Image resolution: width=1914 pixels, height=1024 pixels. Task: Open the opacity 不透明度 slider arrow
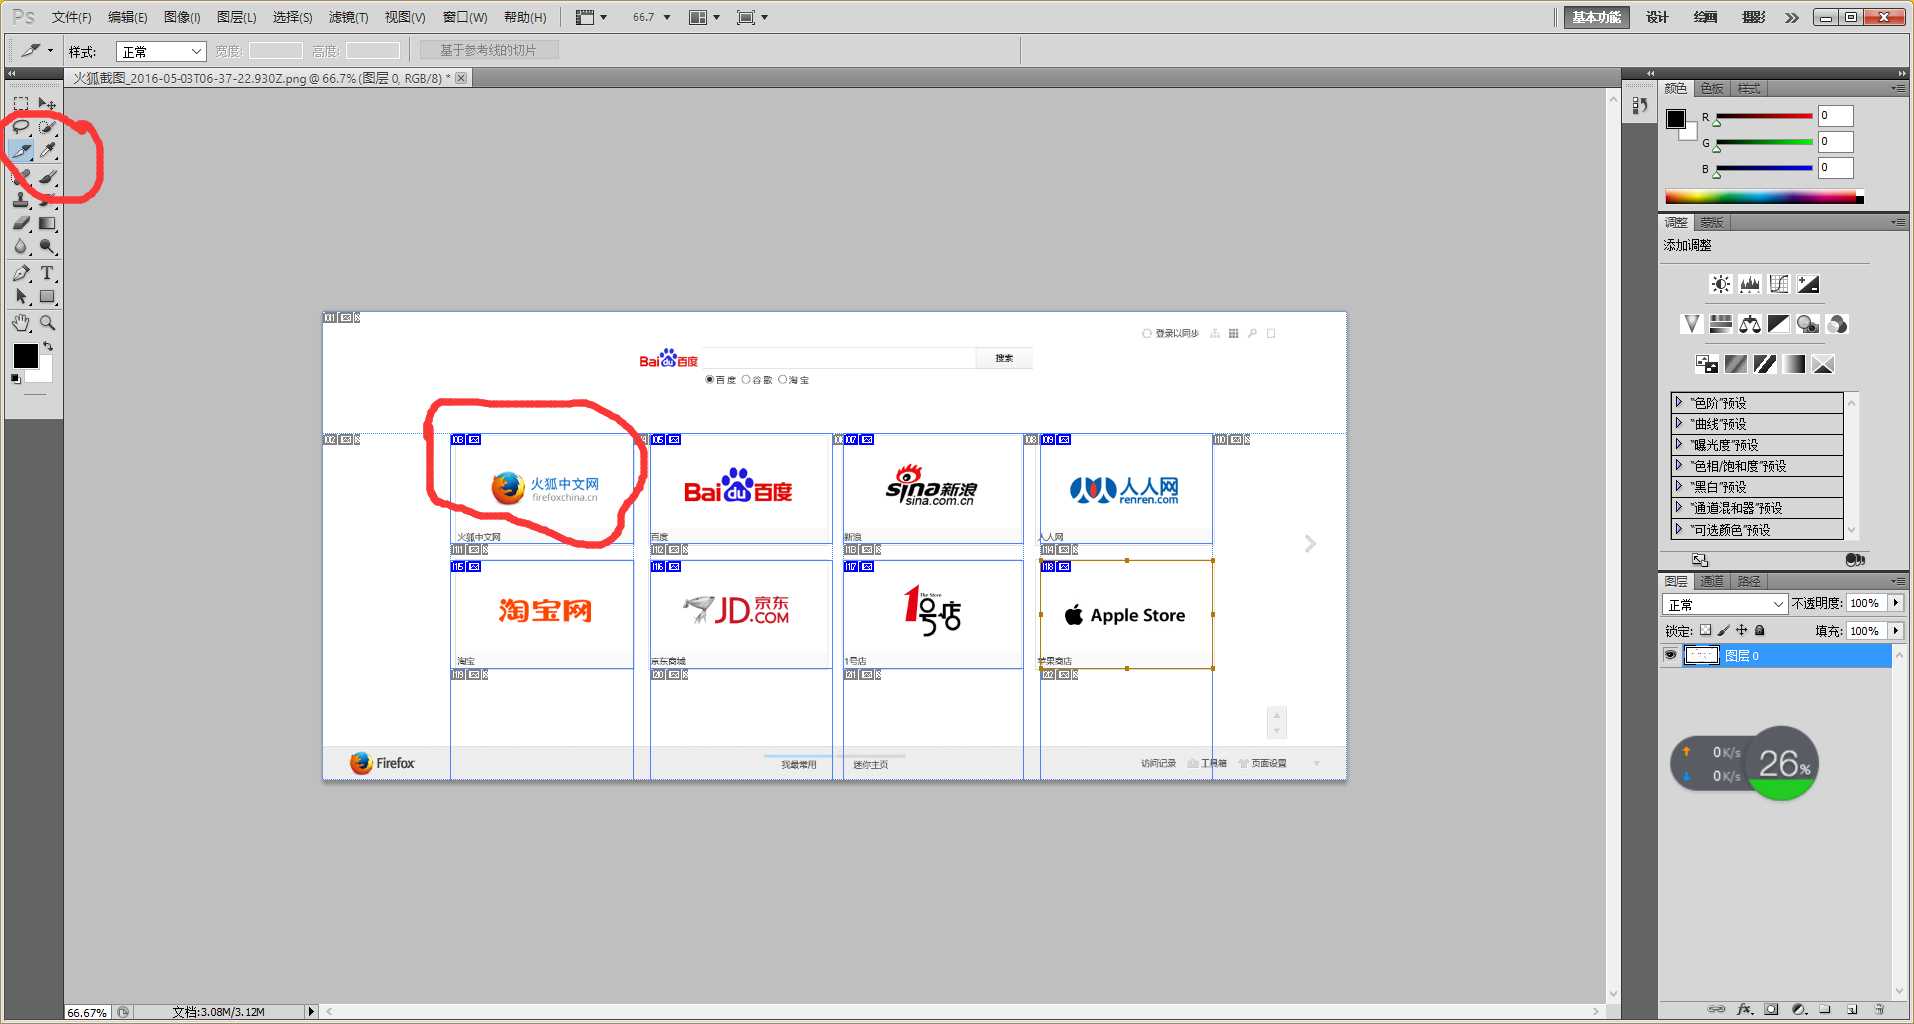[x=1896, y=603]
